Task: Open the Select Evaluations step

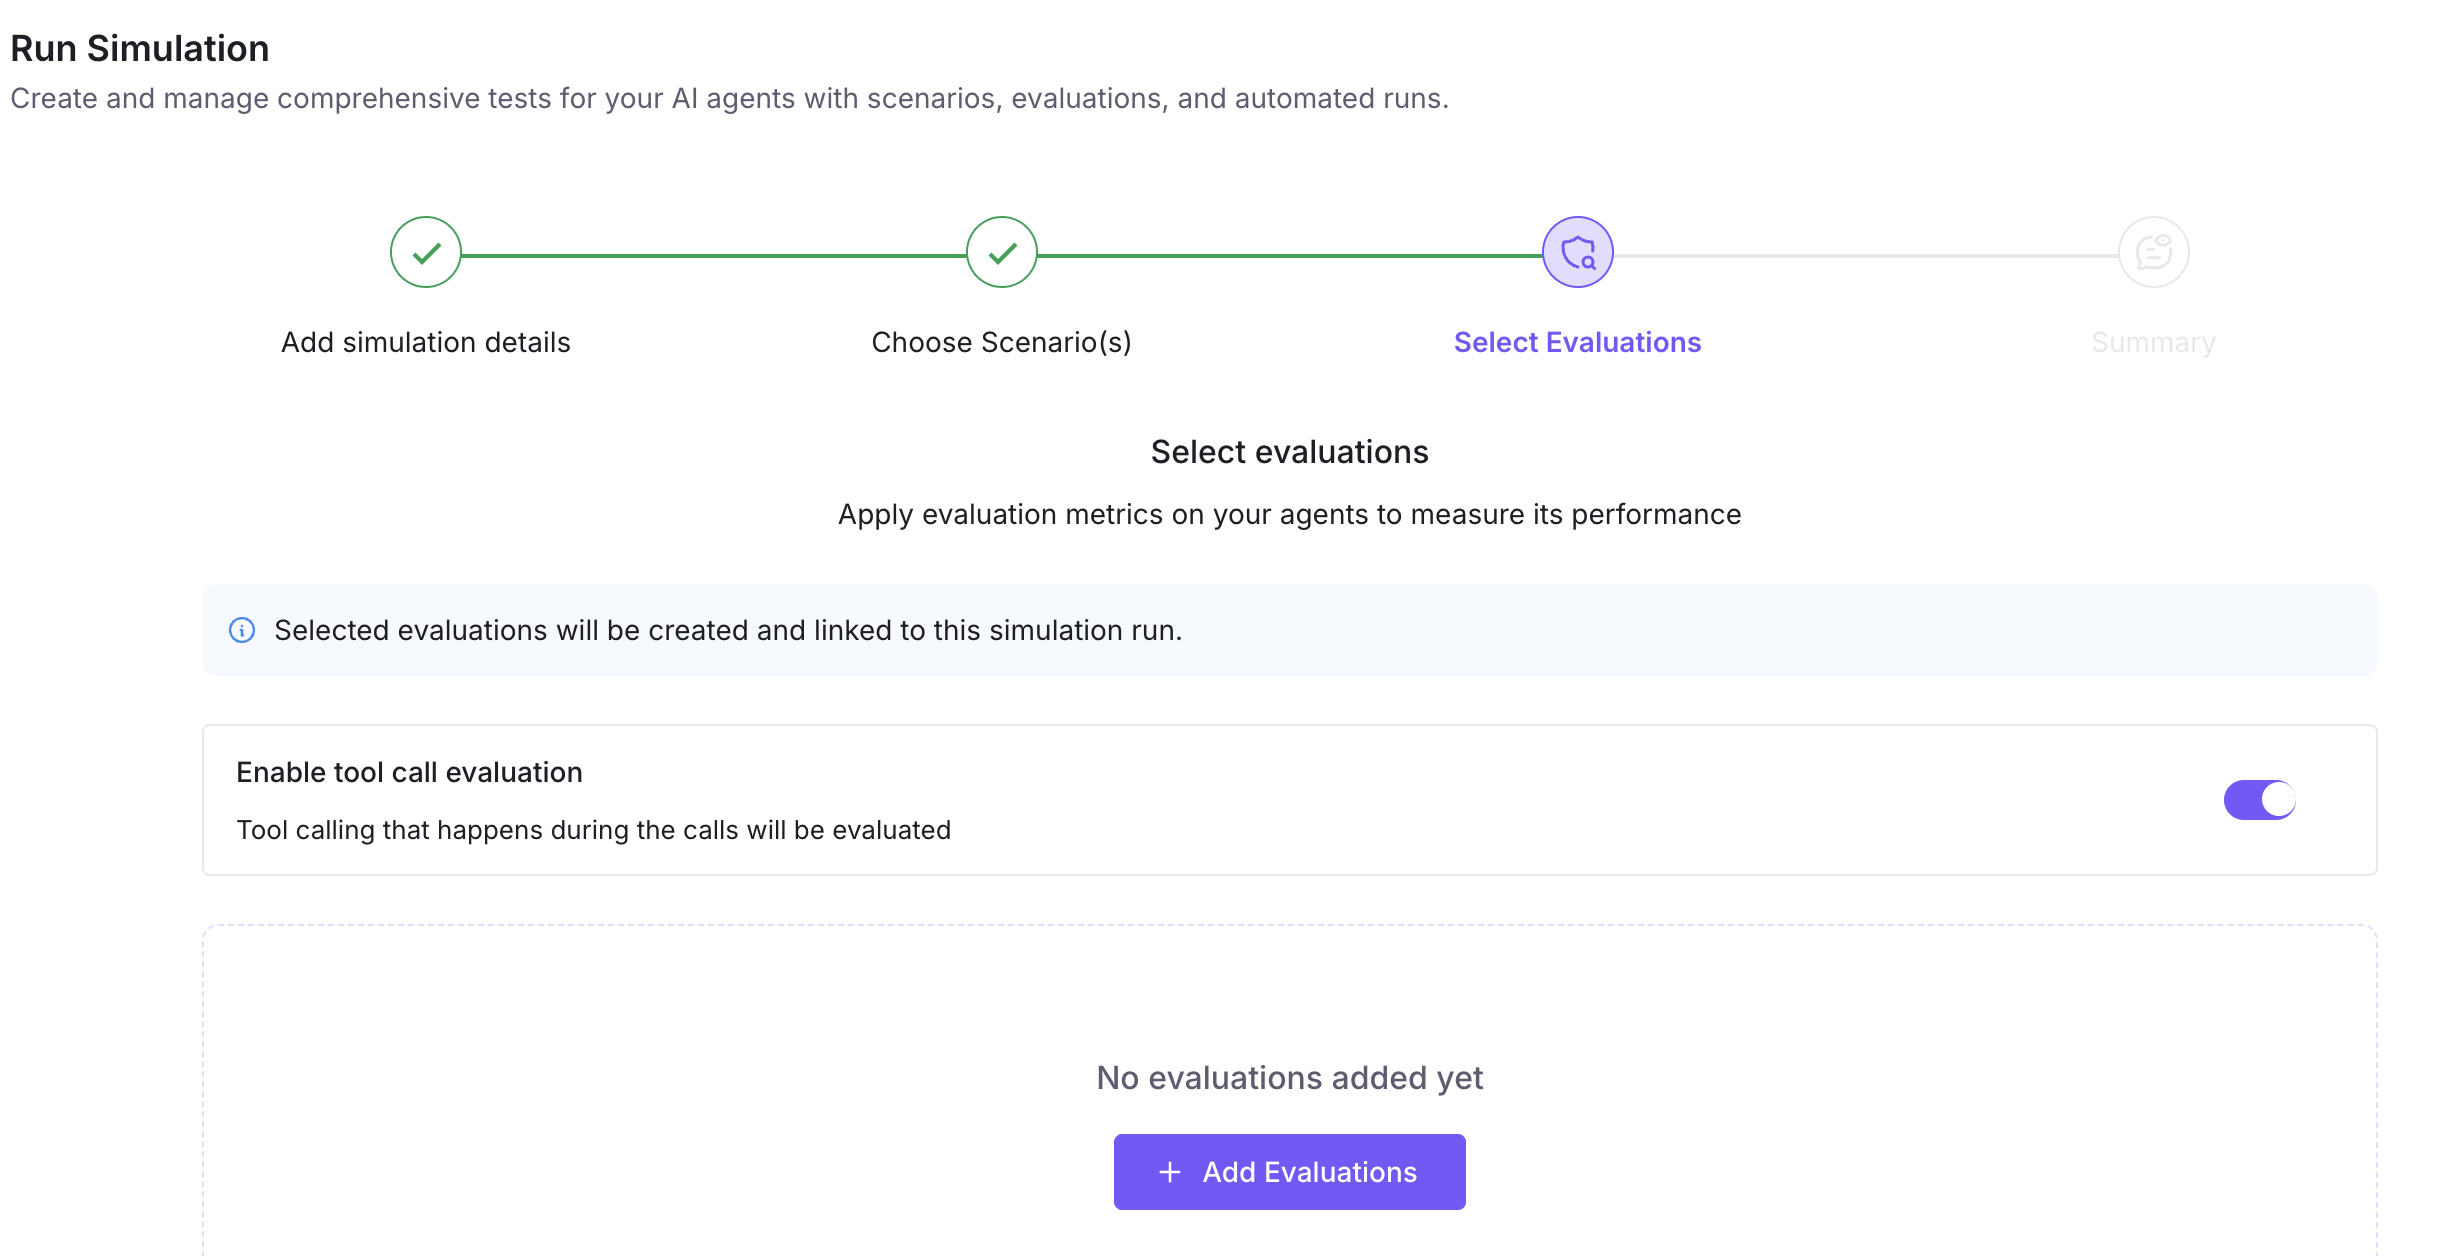Action: pyautogui.click(x=1577, y=341)
